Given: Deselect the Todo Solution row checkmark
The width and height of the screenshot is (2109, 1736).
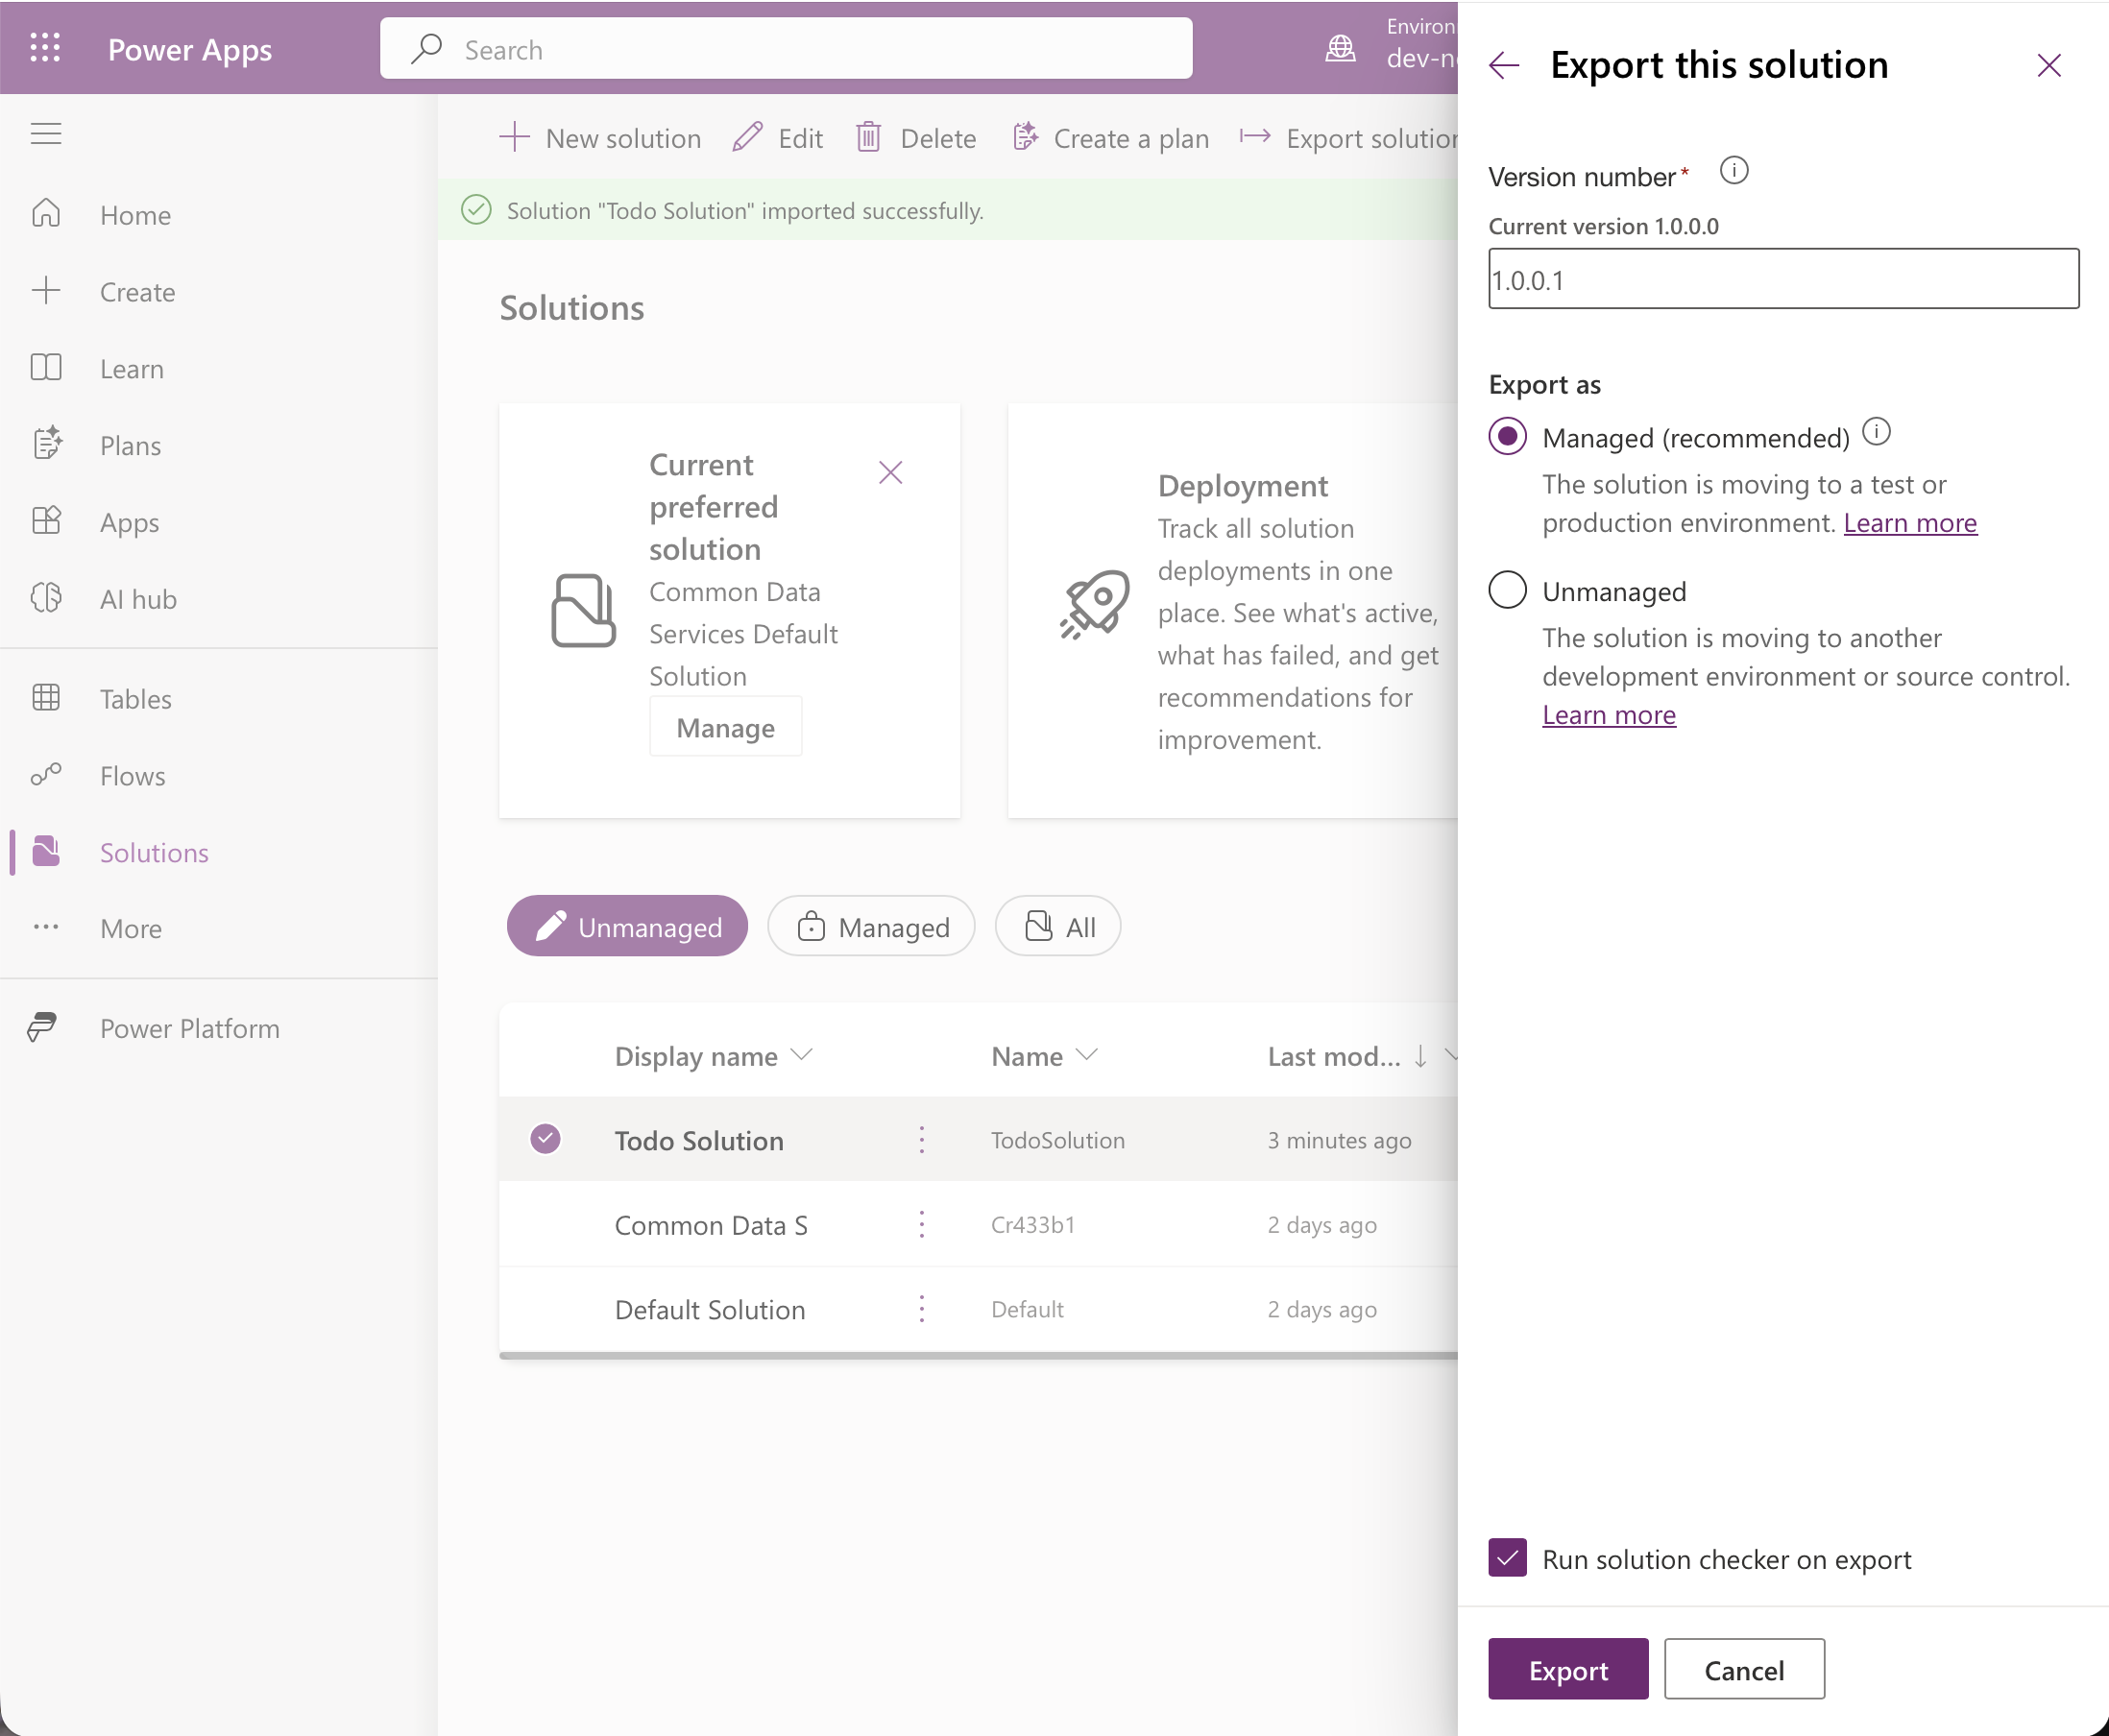Looking at the screenshot, I should 545,1139.
